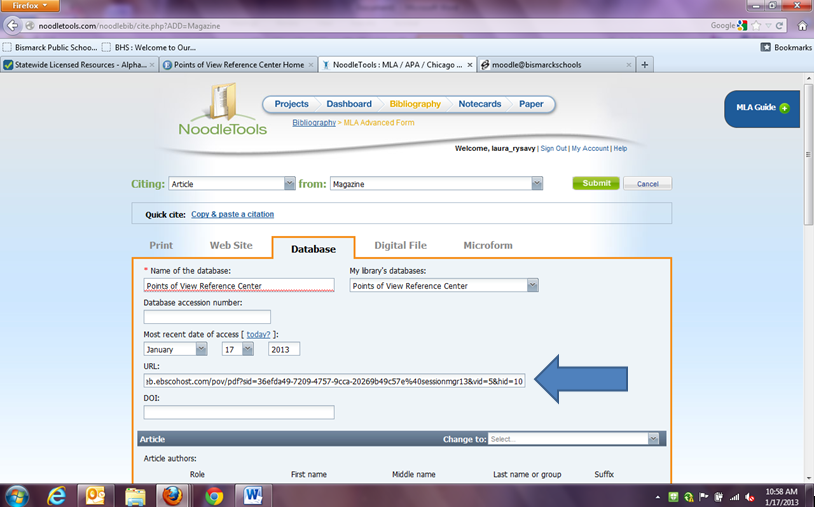Launch Internet Explorer from taskbar

click(x=56, y=496)
